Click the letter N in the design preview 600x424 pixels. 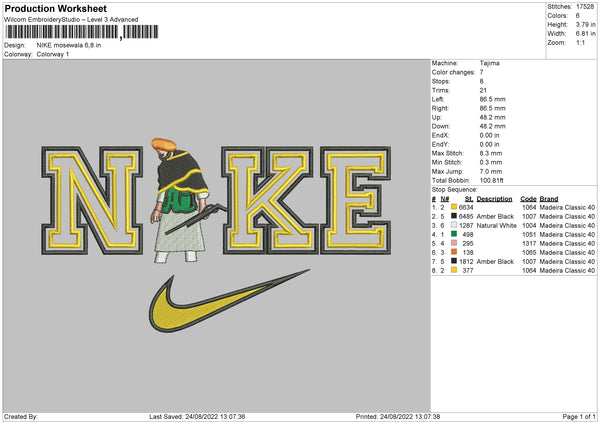(92, 200)
